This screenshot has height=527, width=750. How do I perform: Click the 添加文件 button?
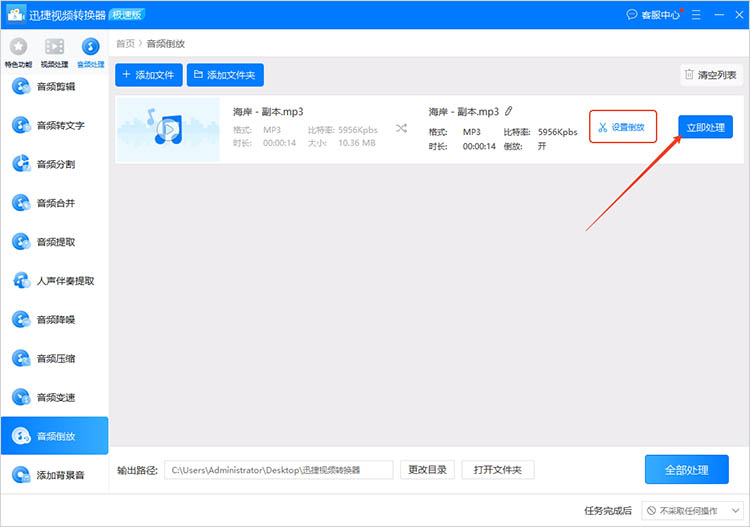(x=149, y=75)
